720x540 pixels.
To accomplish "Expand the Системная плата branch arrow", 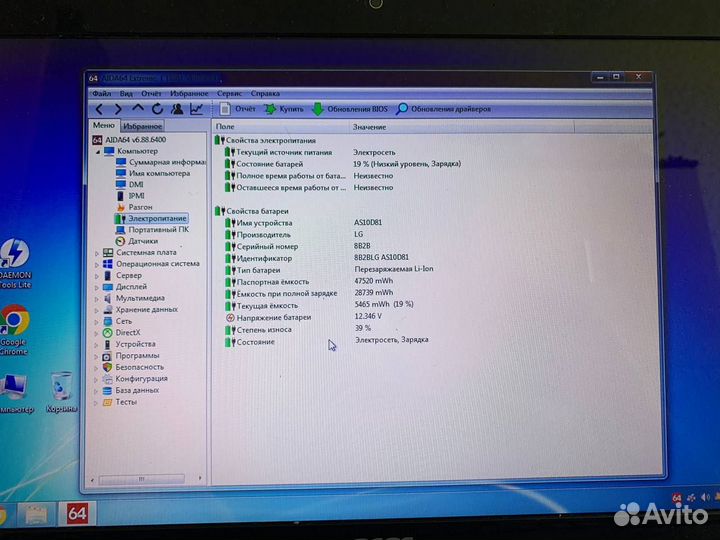I will point(97,253).
